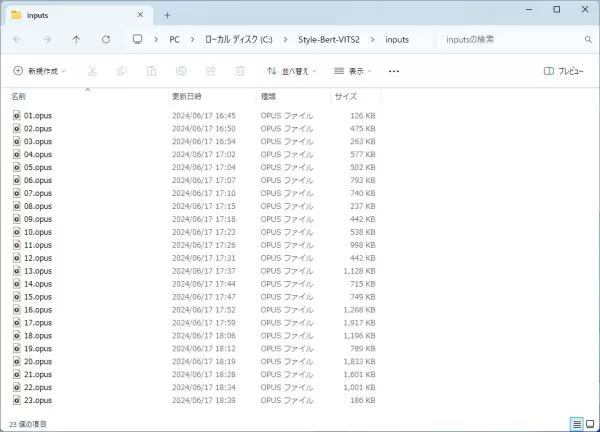Expand chevron after the PC monitor icon

156,39
